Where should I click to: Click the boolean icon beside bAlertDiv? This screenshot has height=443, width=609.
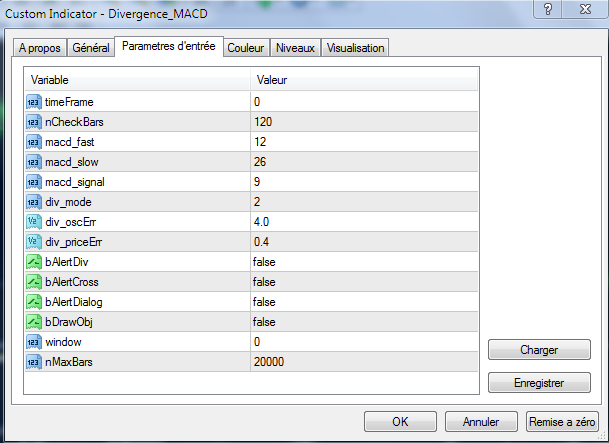(34, 261)
